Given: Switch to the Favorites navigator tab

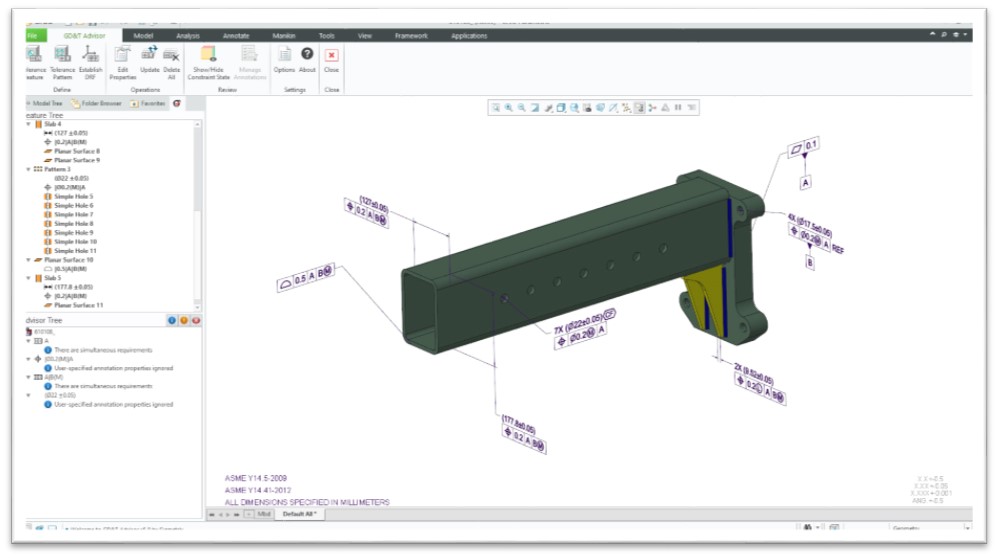Looking at the screenshot, I should click(148, 103).
